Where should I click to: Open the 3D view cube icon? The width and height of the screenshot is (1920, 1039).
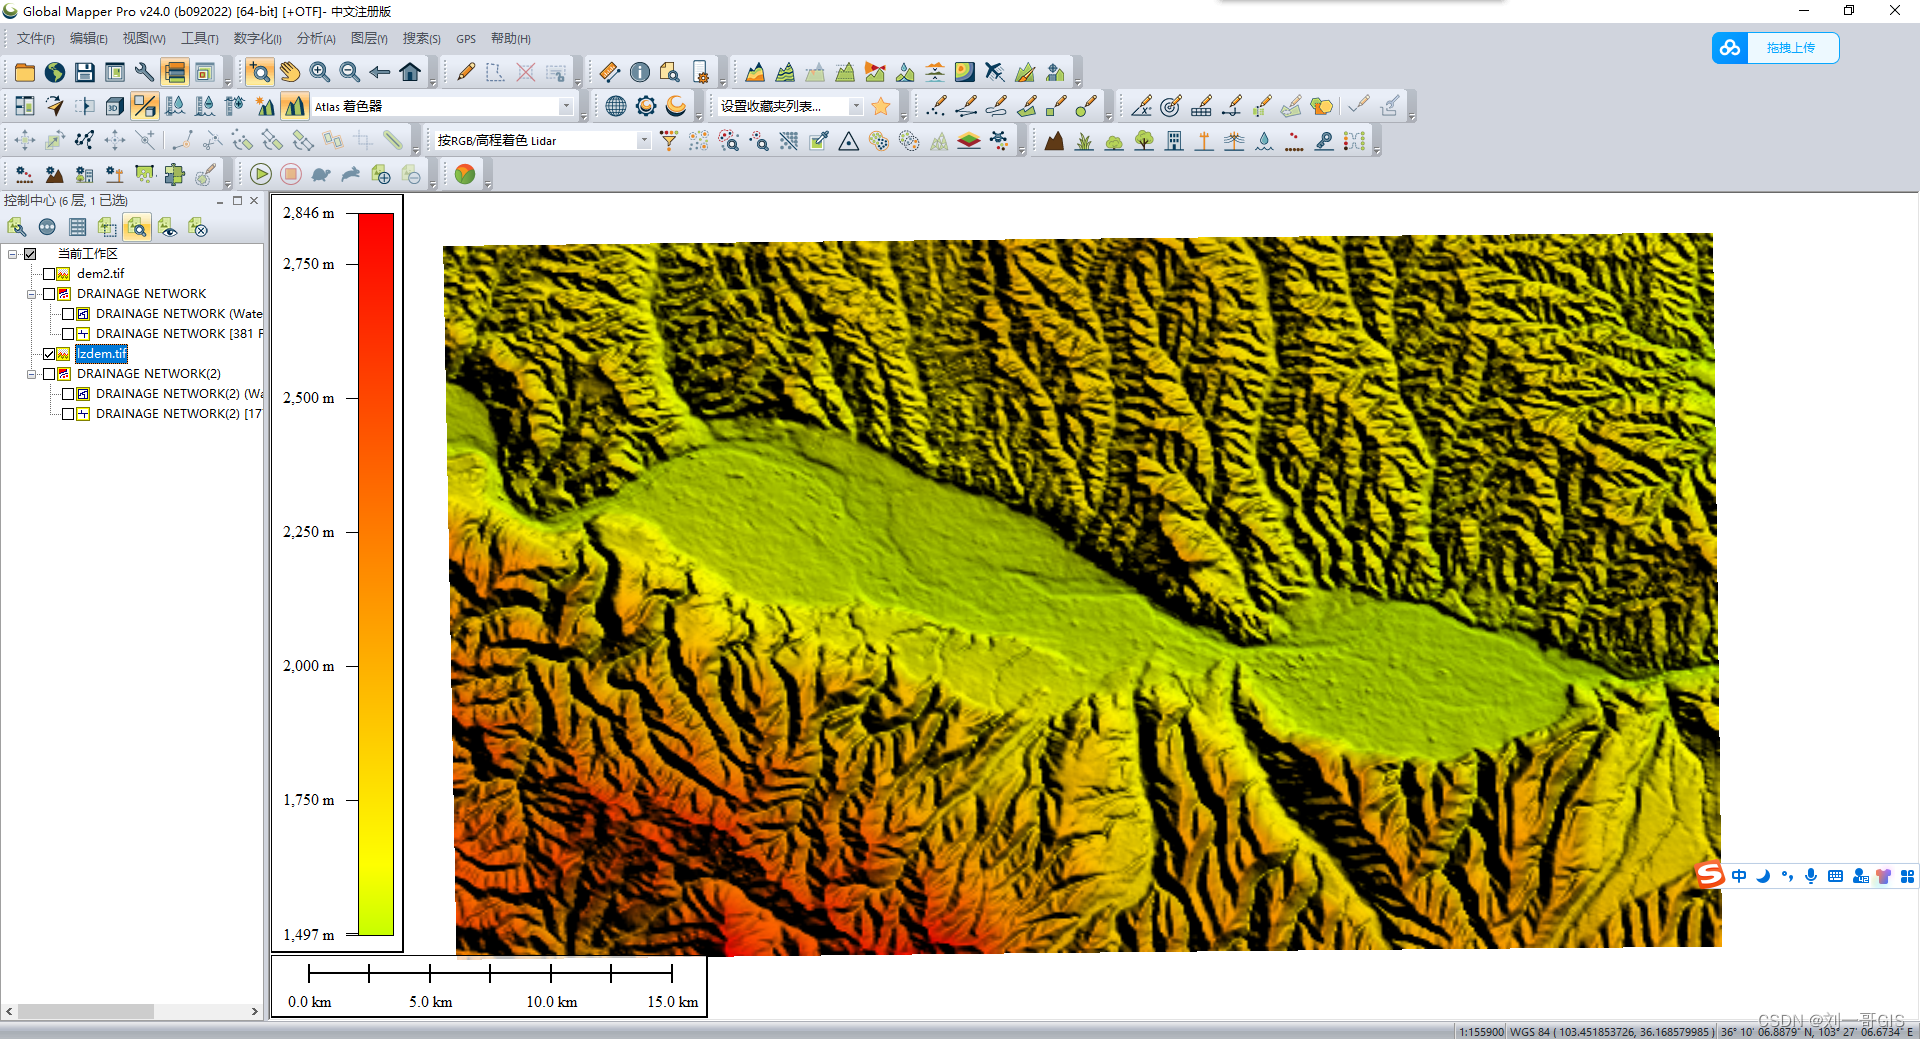115,106
